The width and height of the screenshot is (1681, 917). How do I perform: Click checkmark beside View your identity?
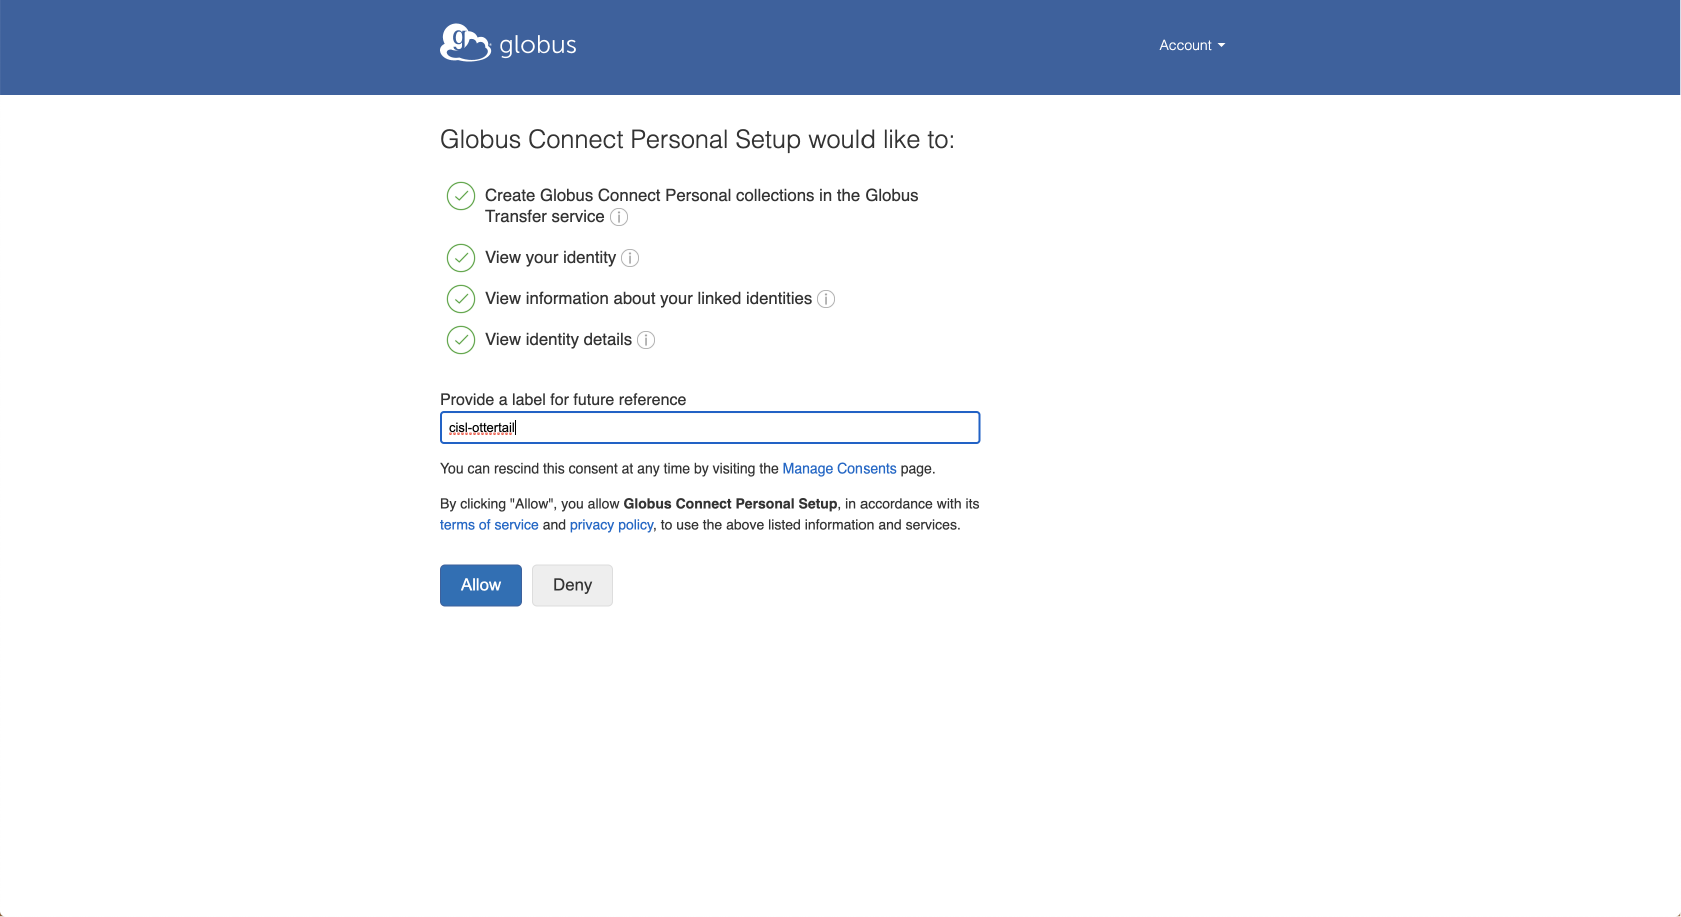click(x=461, y=258)
